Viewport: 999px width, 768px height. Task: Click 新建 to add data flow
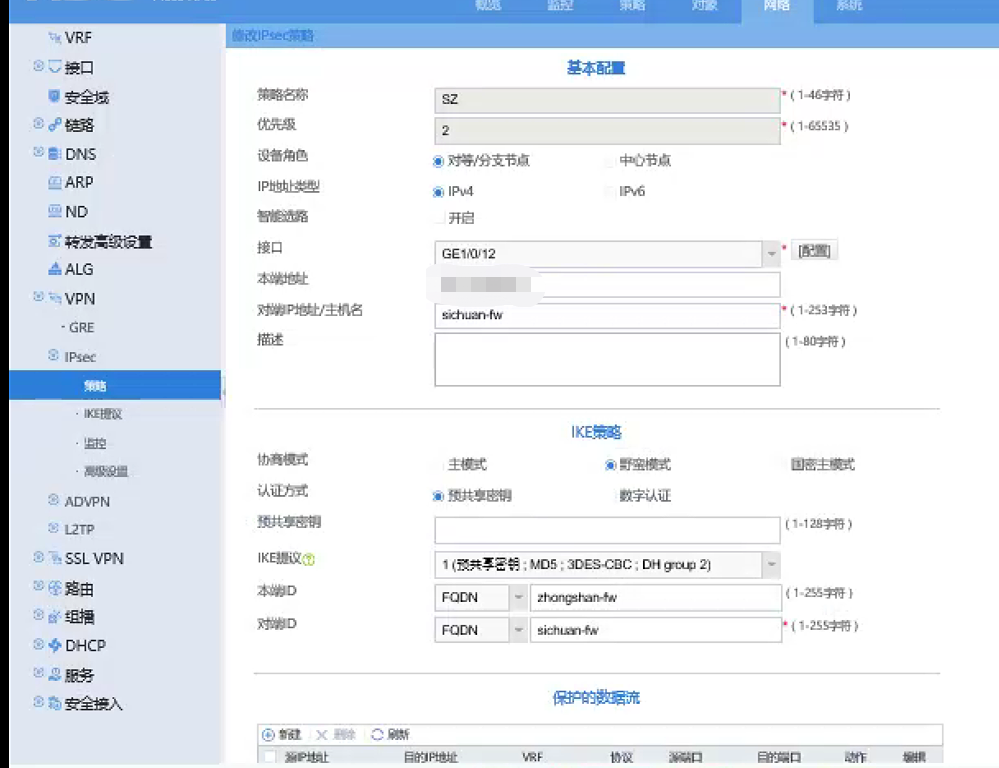click(290, 735)
